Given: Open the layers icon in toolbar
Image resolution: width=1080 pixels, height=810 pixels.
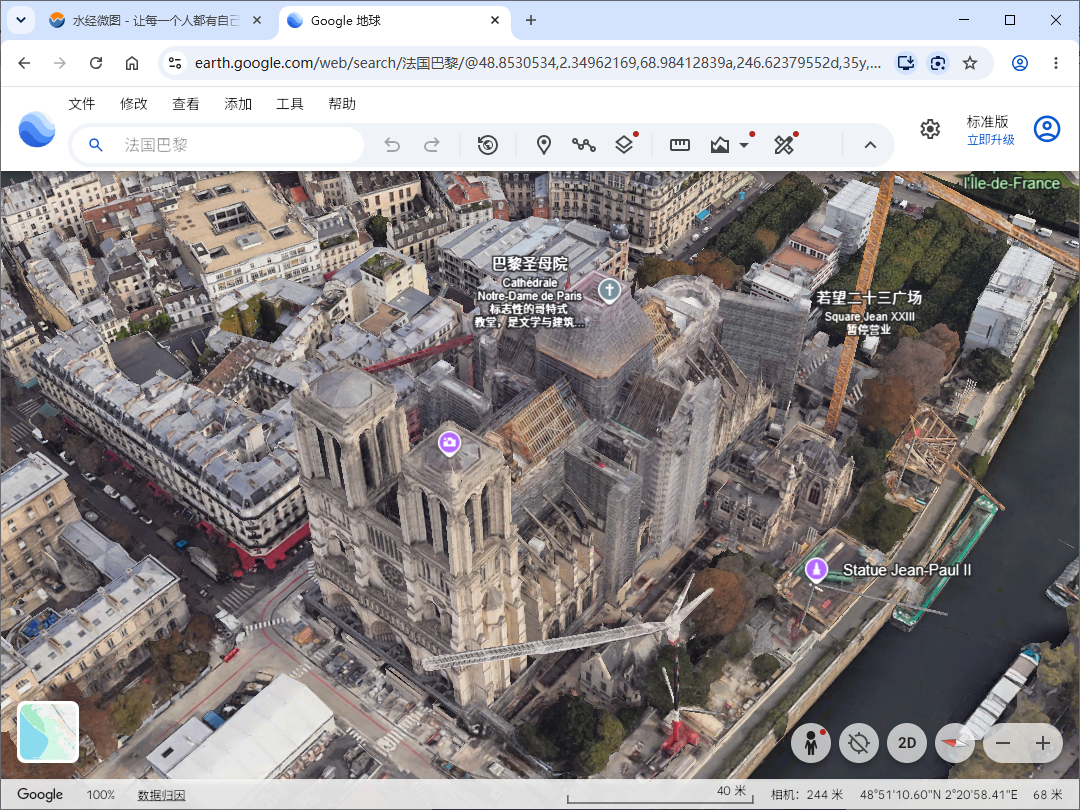Looking at the screenshot, I should click(624, 145).
